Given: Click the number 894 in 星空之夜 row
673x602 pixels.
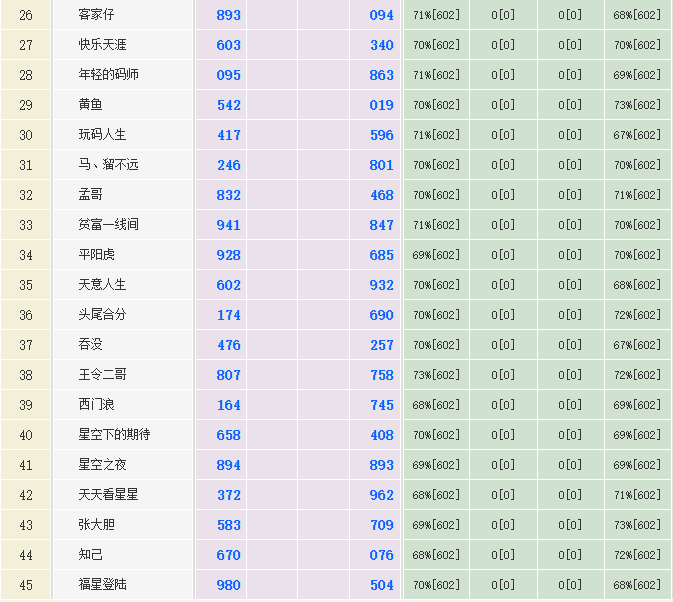Looking at the screenshot, I should [229, 465].
